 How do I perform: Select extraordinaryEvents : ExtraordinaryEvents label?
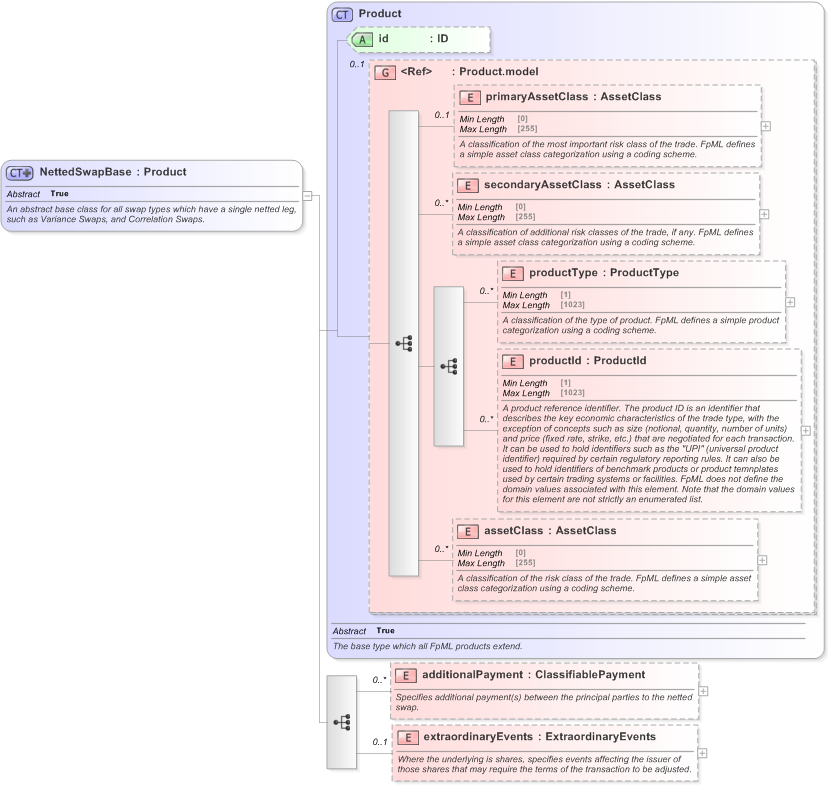click(x=540, y=737)
